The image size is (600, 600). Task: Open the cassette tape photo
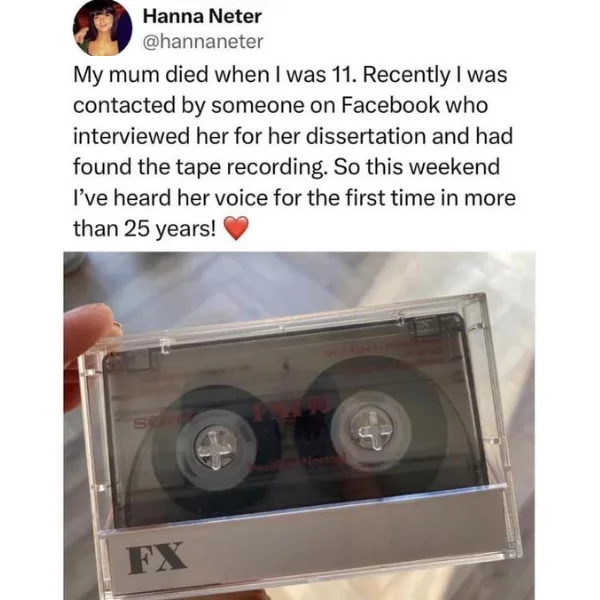pyautogui.click(x=299, y=426)
